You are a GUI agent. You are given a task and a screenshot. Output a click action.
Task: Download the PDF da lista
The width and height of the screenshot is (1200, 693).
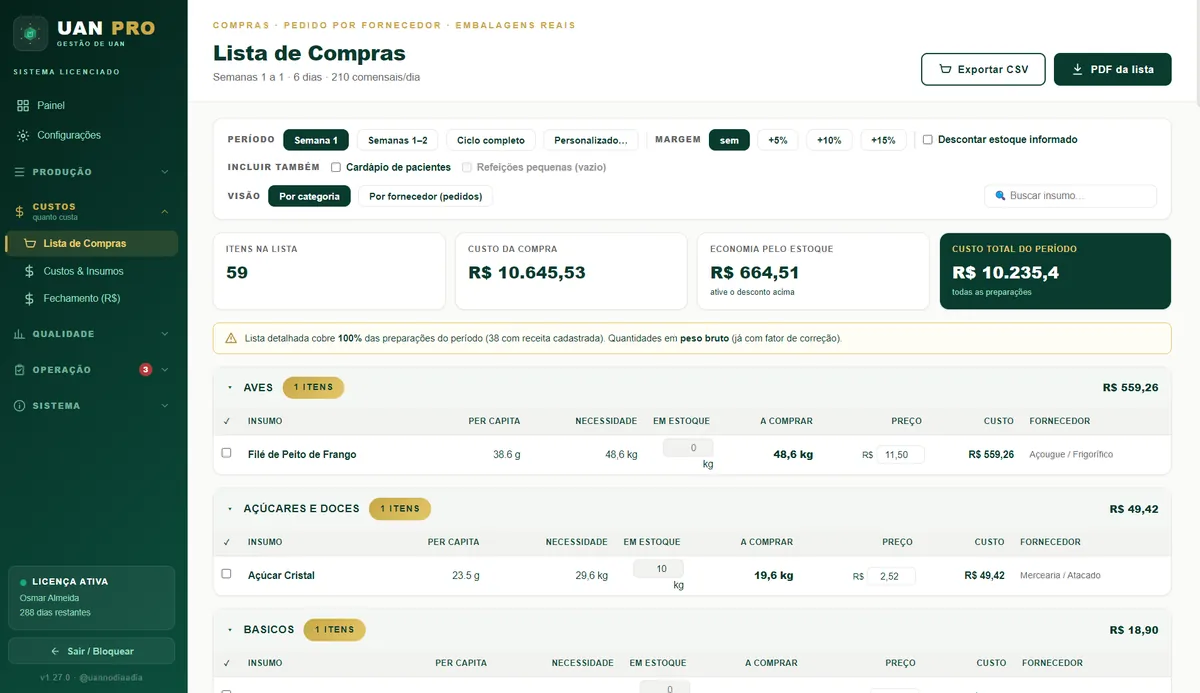click(x=1112, y=69)
